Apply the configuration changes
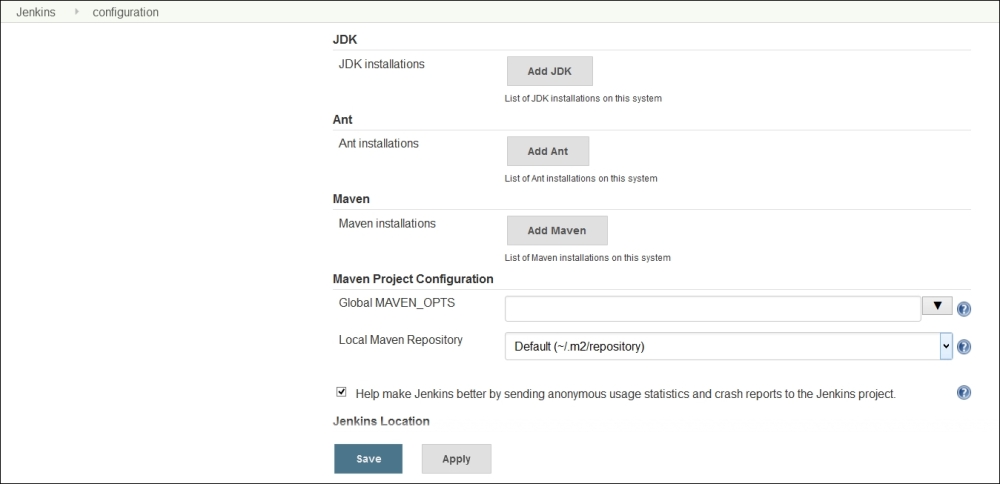This screenshot has height=484, width=1000. tap(456, 459)
